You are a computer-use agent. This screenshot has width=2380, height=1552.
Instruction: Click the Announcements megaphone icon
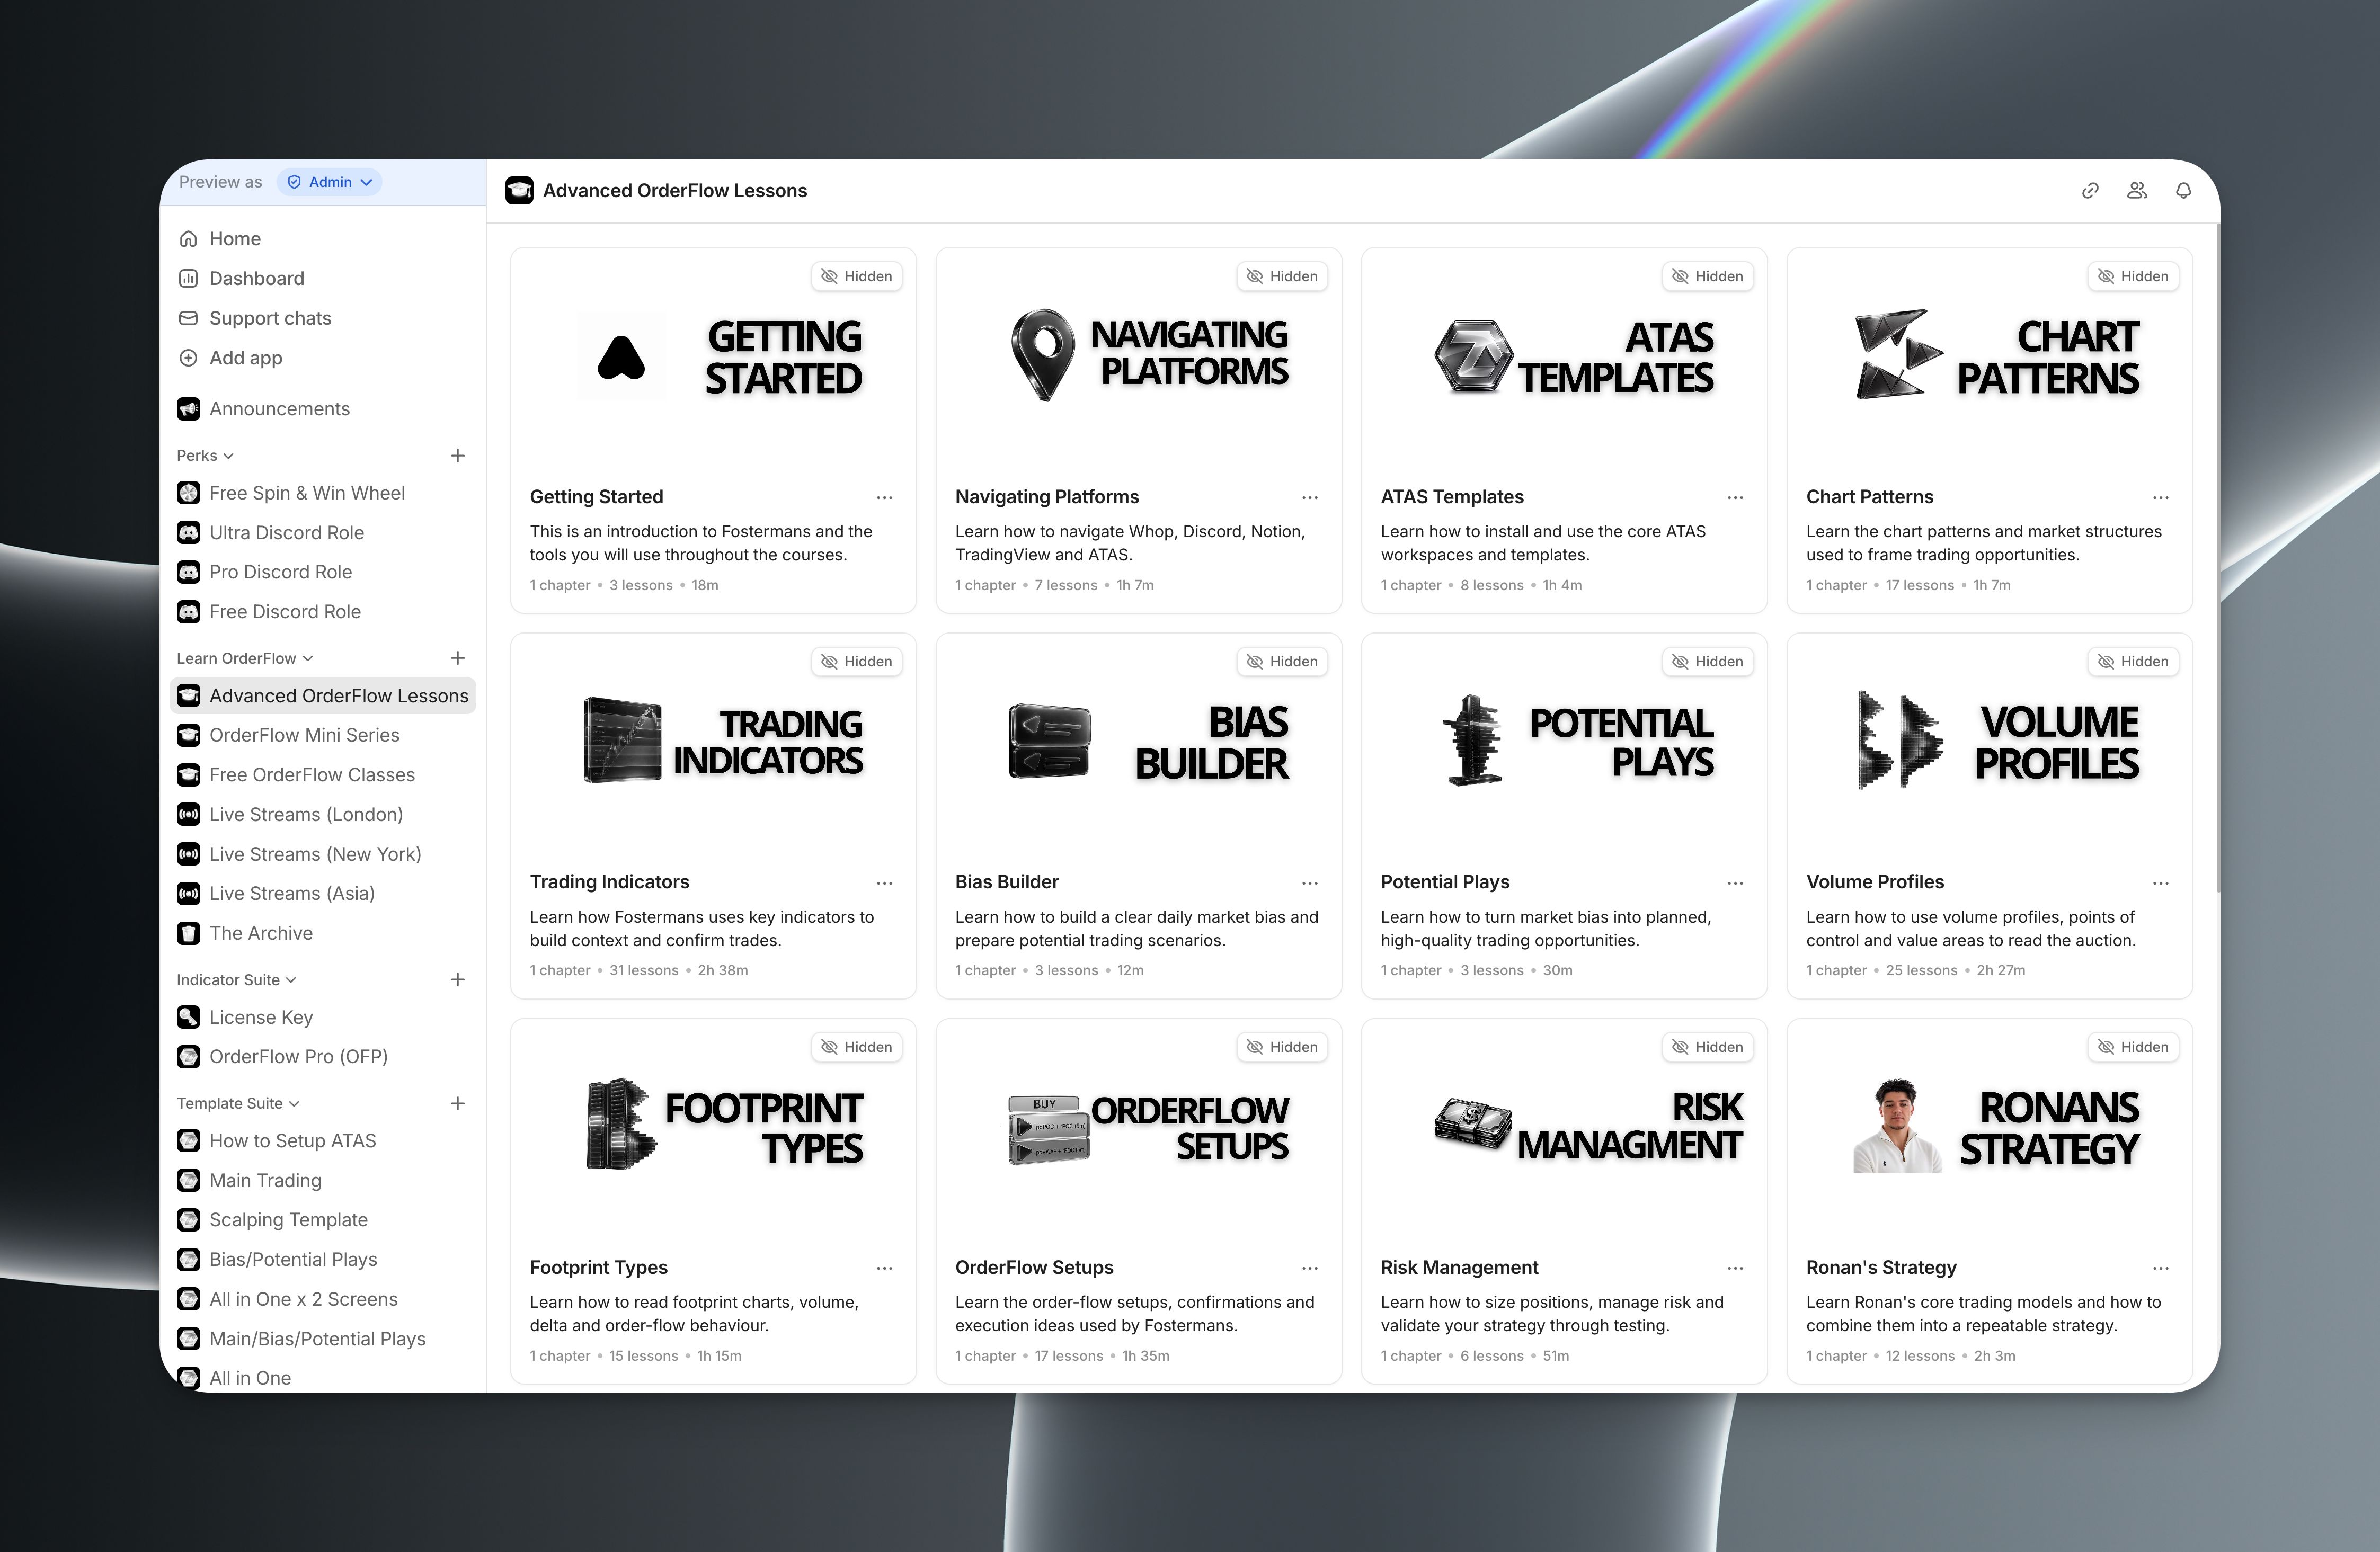[x=188, y=409]
